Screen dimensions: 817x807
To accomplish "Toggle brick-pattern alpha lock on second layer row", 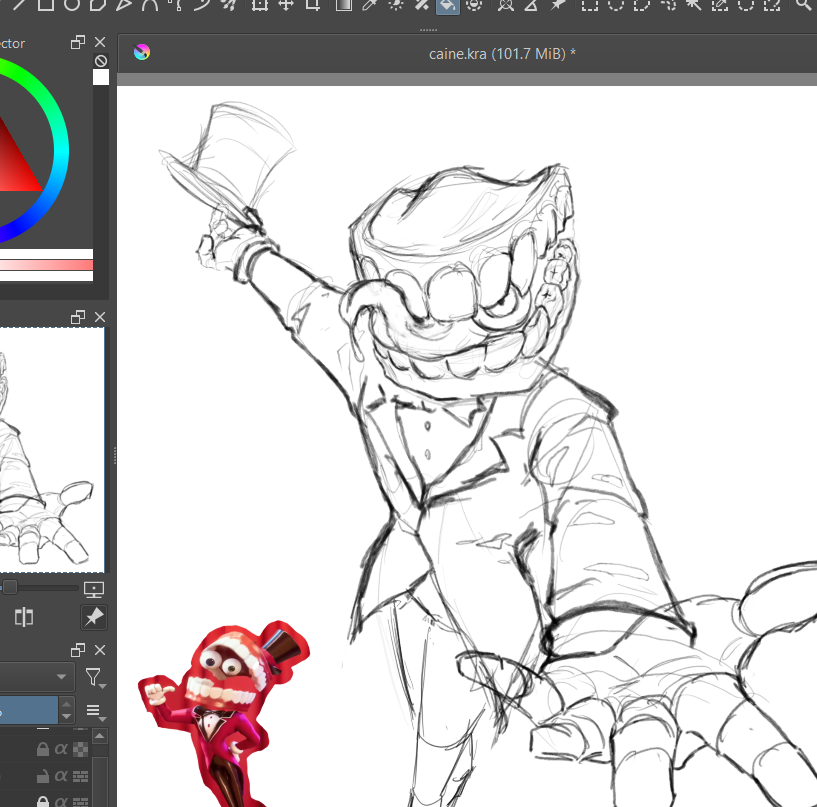I will [x=80, y=776].
